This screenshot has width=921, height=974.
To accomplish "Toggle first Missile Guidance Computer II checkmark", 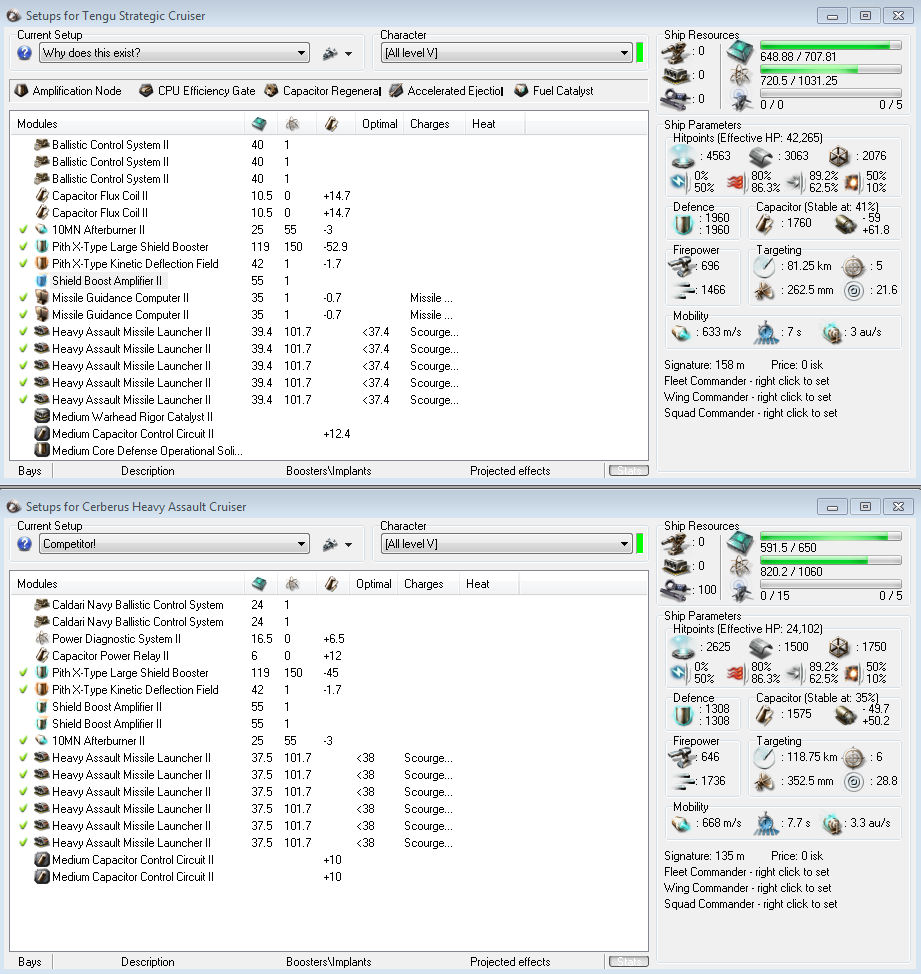I will coord(24,298).
